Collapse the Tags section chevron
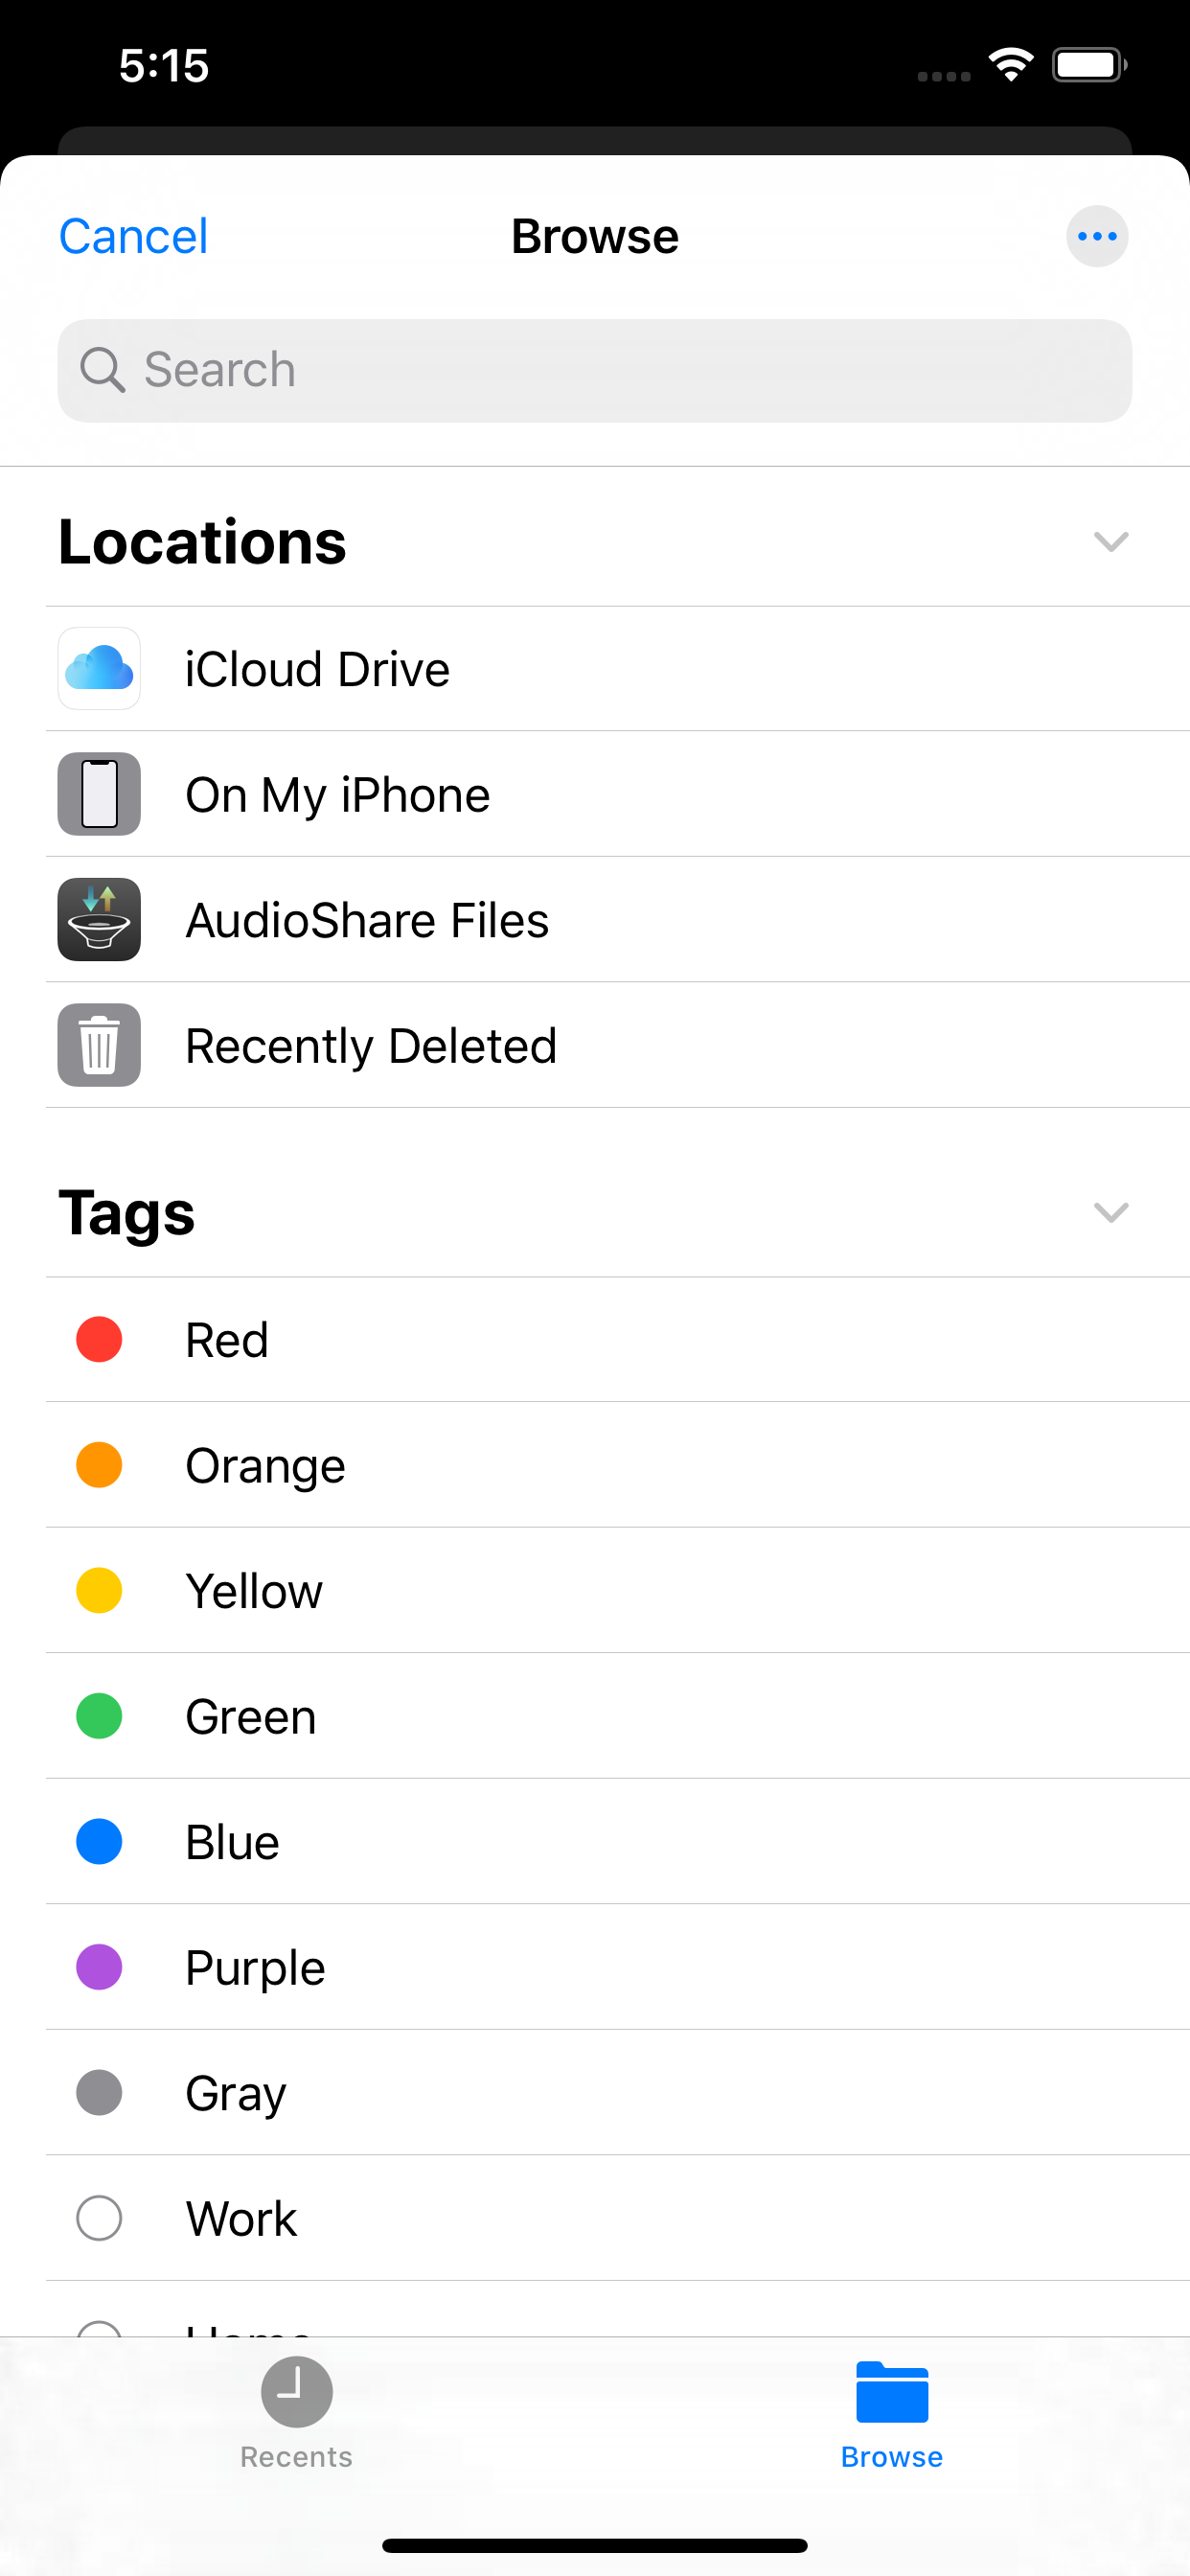This screenshot has width=1190, height=2576. point(1111,1213)
